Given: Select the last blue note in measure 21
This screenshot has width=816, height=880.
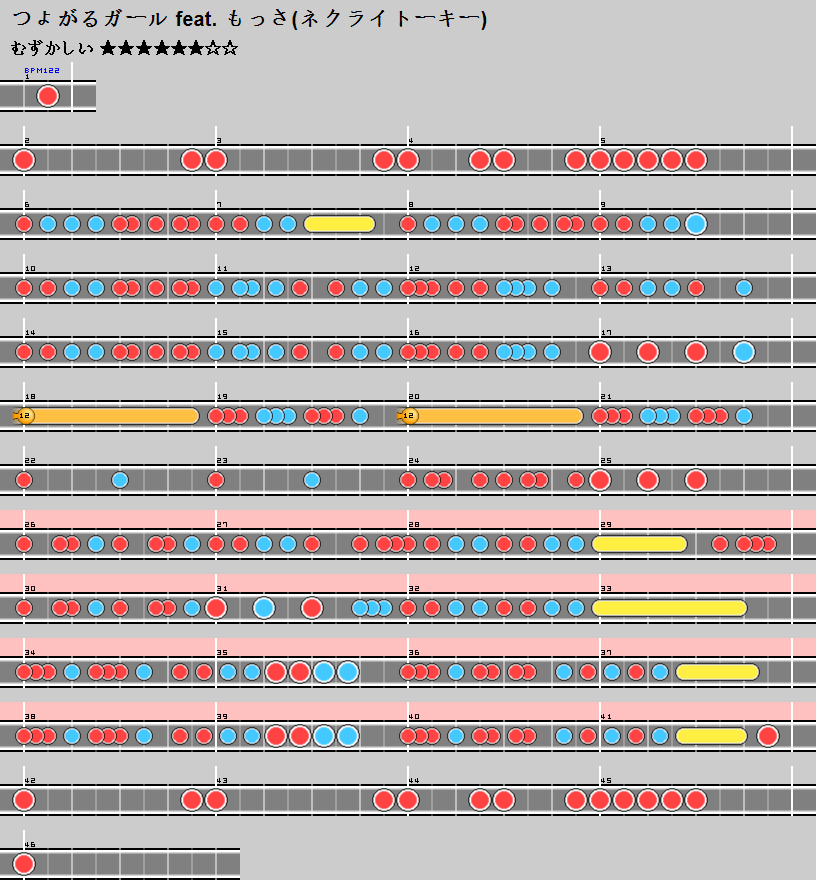Looking at the screenshot, I should pyautogui.click(x=744, y=416).
